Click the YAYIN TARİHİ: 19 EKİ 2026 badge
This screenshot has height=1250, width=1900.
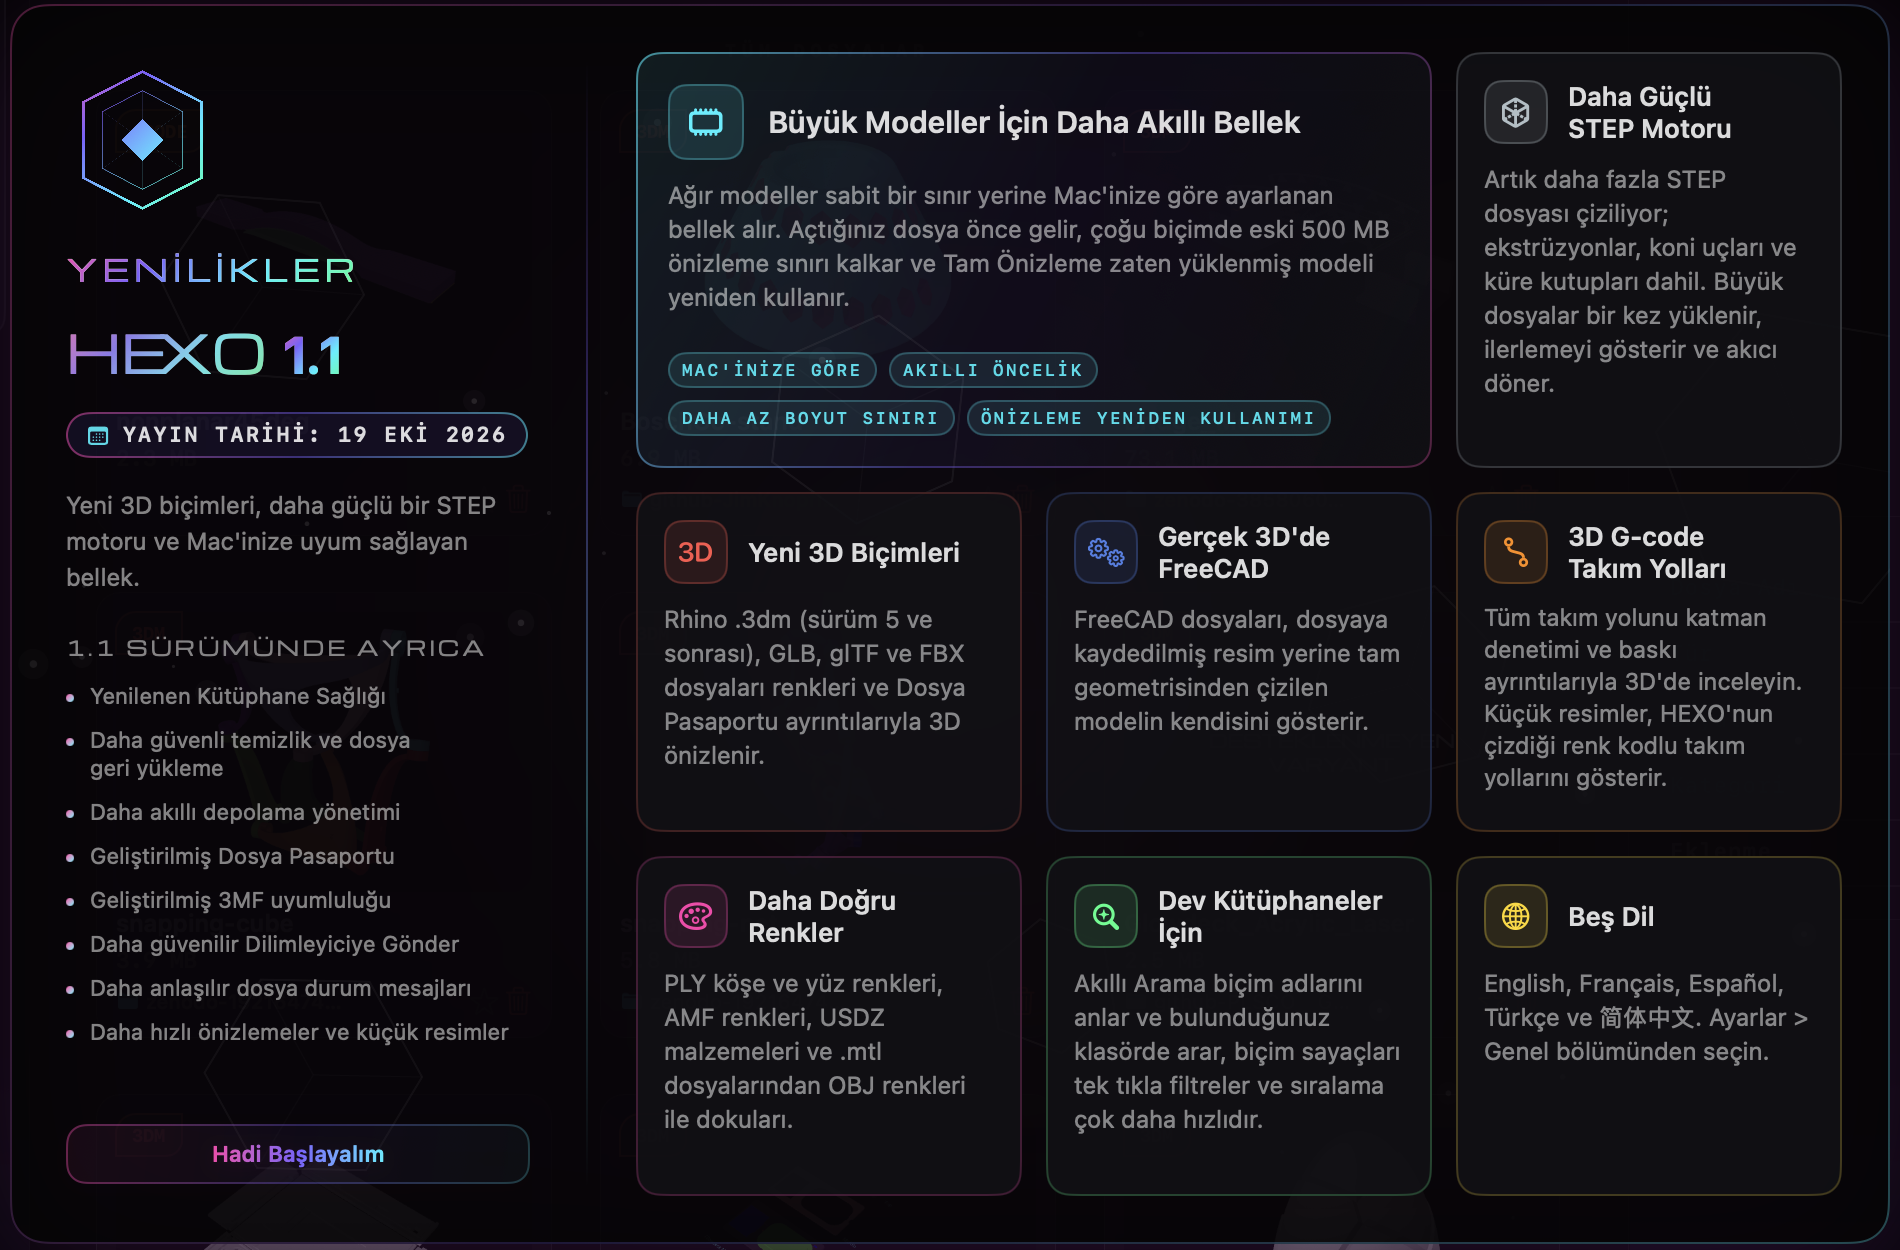(297, 435)
